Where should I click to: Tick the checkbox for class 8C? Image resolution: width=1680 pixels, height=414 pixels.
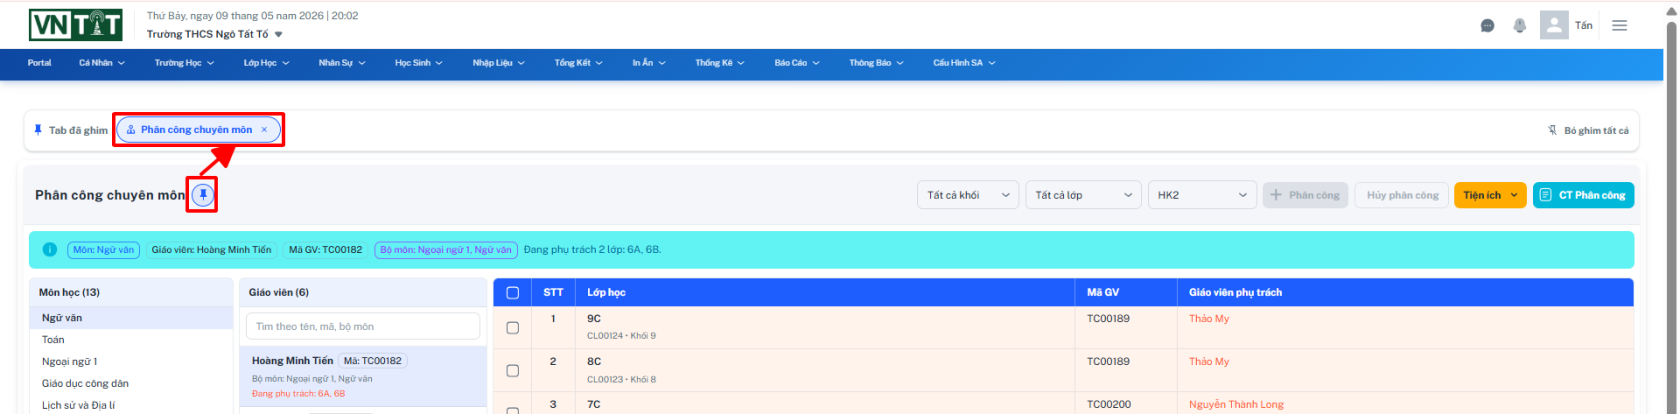pyautogui.click(x=513, y=371)
